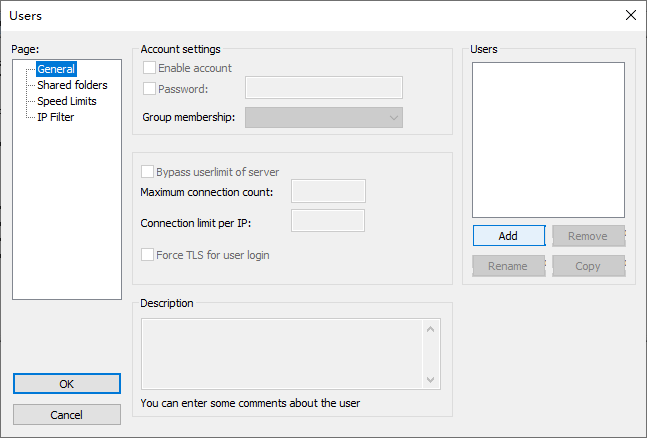Viewport: 647px width, 438px height.
Task: Click the Copy user button
Action: click(588, 266)
